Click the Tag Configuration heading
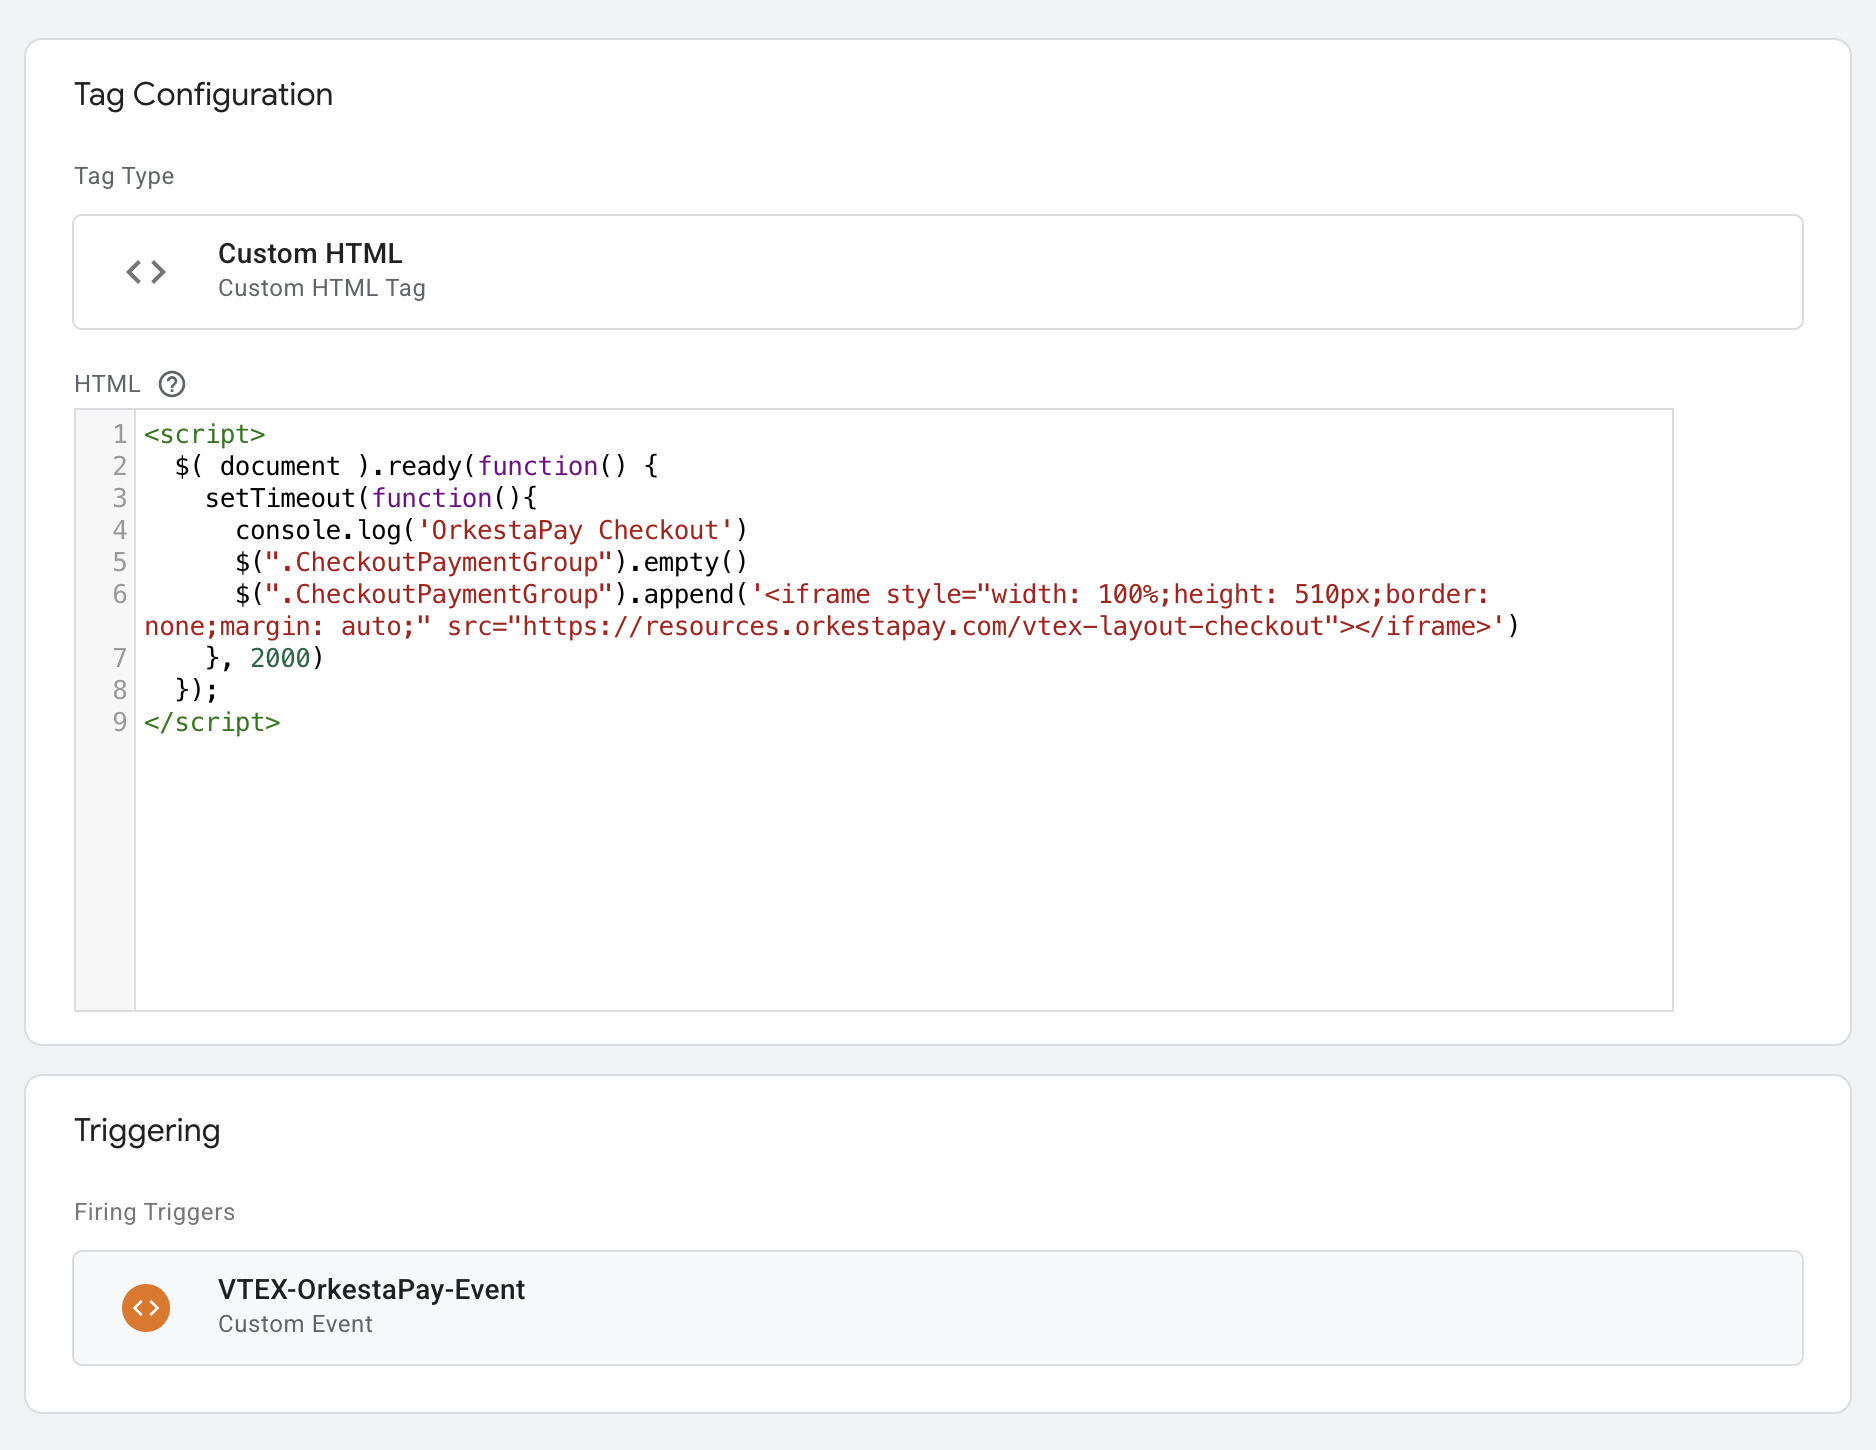1876x1450 pixels. [203, 94]
